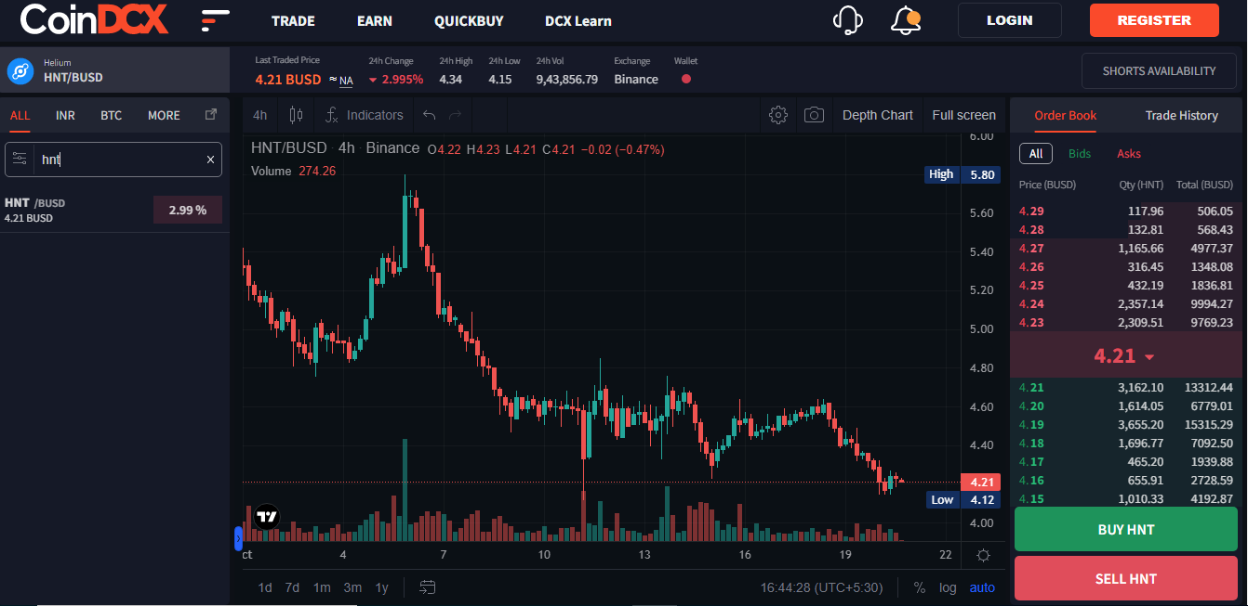Image resolution: width=1248 pixels, height=608 pixels.
Task: Click the Helium coin icon
Action: point(20,71)
